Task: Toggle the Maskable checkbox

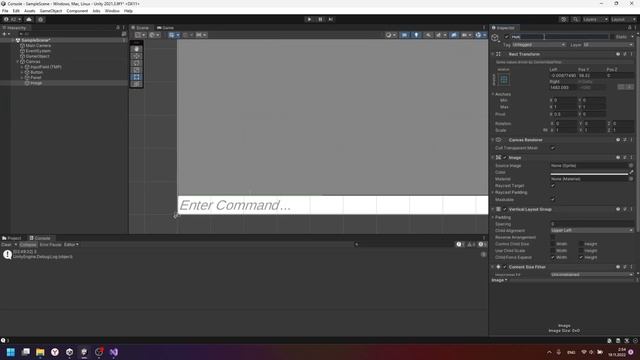Action: [x=553, y=200]
